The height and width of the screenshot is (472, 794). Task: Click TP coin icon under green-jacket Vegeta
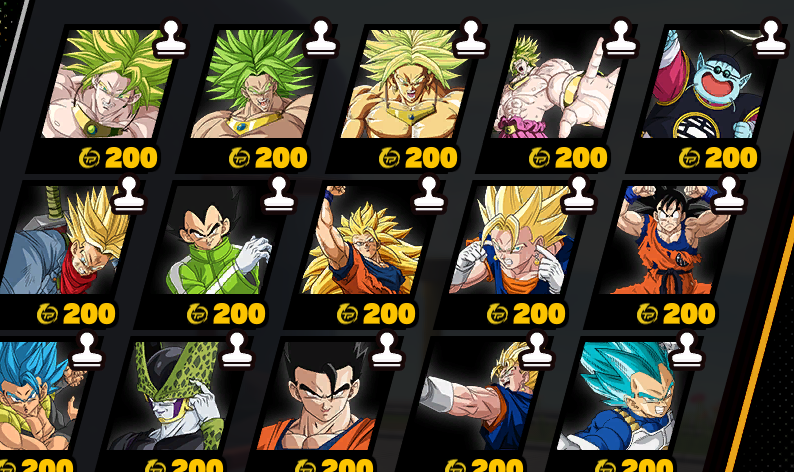point(197,314)
